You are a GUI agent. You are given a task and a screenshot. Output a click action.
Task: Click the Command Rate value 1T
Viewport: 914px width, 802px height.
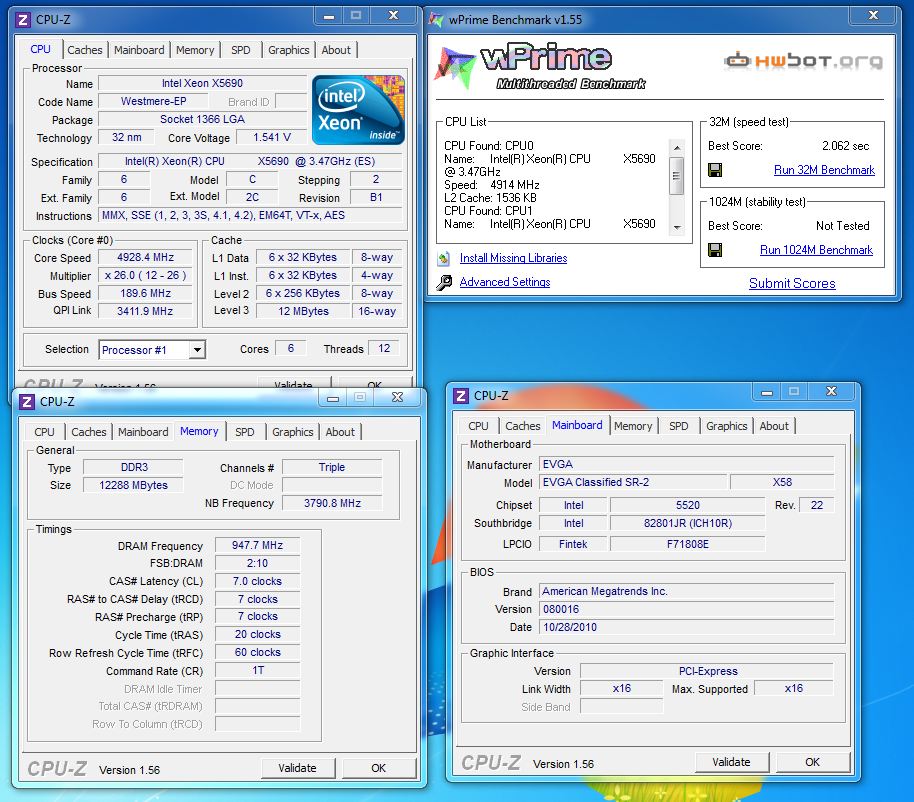258,670
